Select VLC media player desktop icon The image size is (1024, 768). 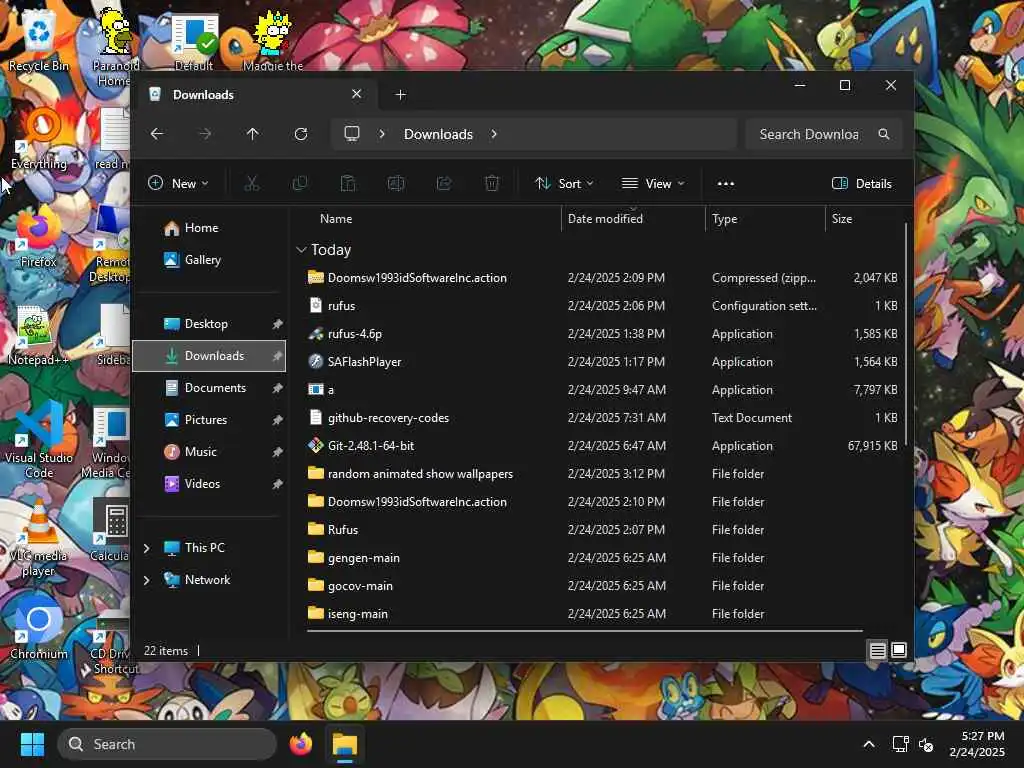39,539
